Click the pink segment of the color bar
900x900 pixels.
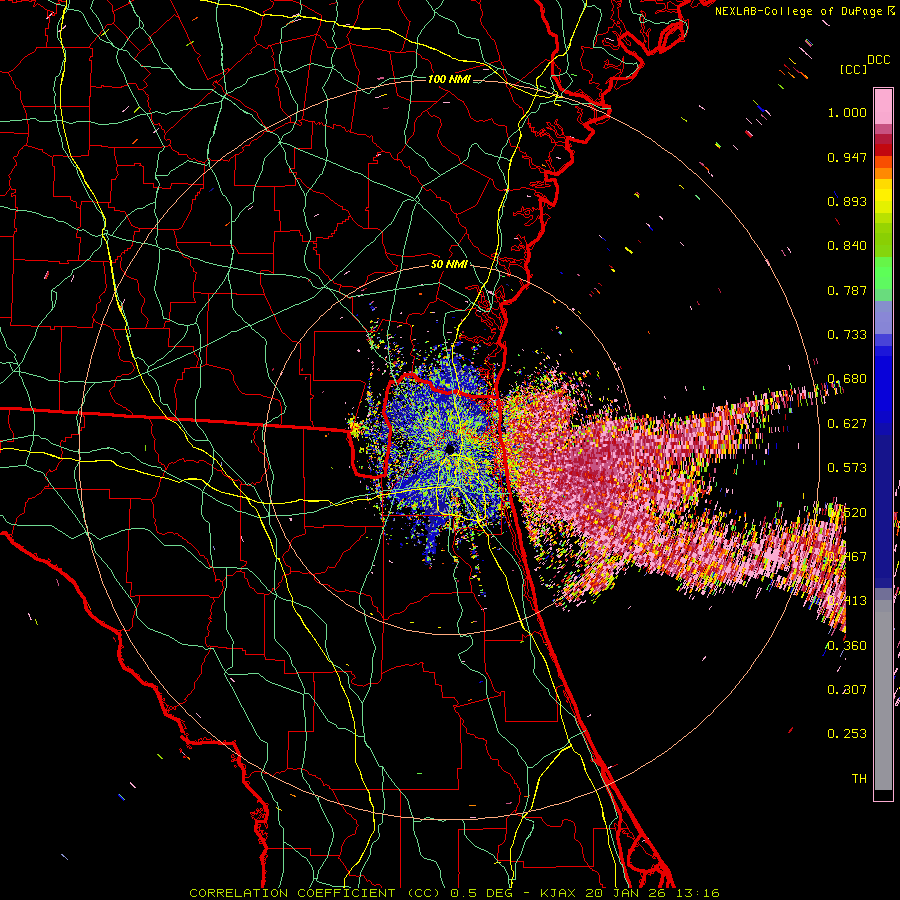[x=883, y=106]
